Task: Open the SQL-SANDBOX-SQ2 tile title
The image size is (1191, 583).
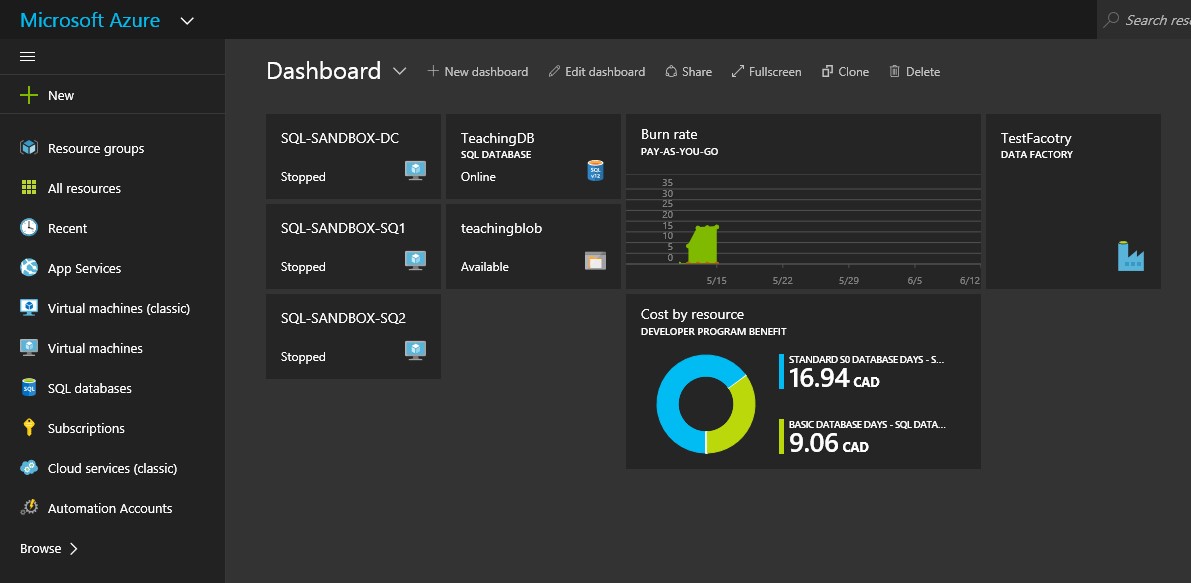Action: (x=343, y=318)
